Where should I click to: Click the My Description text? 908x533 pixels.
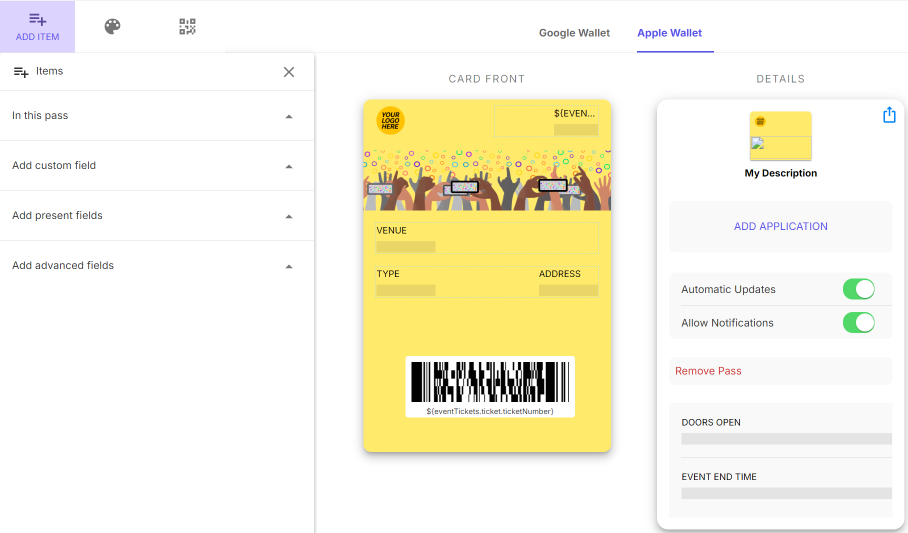pyautogui.click(x=781, y=173)
